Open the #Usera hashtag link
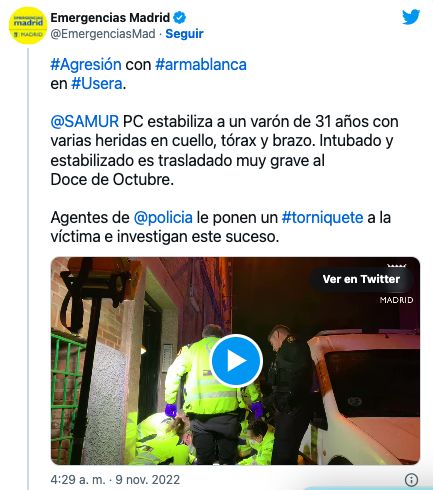 [x=97, y=84]
